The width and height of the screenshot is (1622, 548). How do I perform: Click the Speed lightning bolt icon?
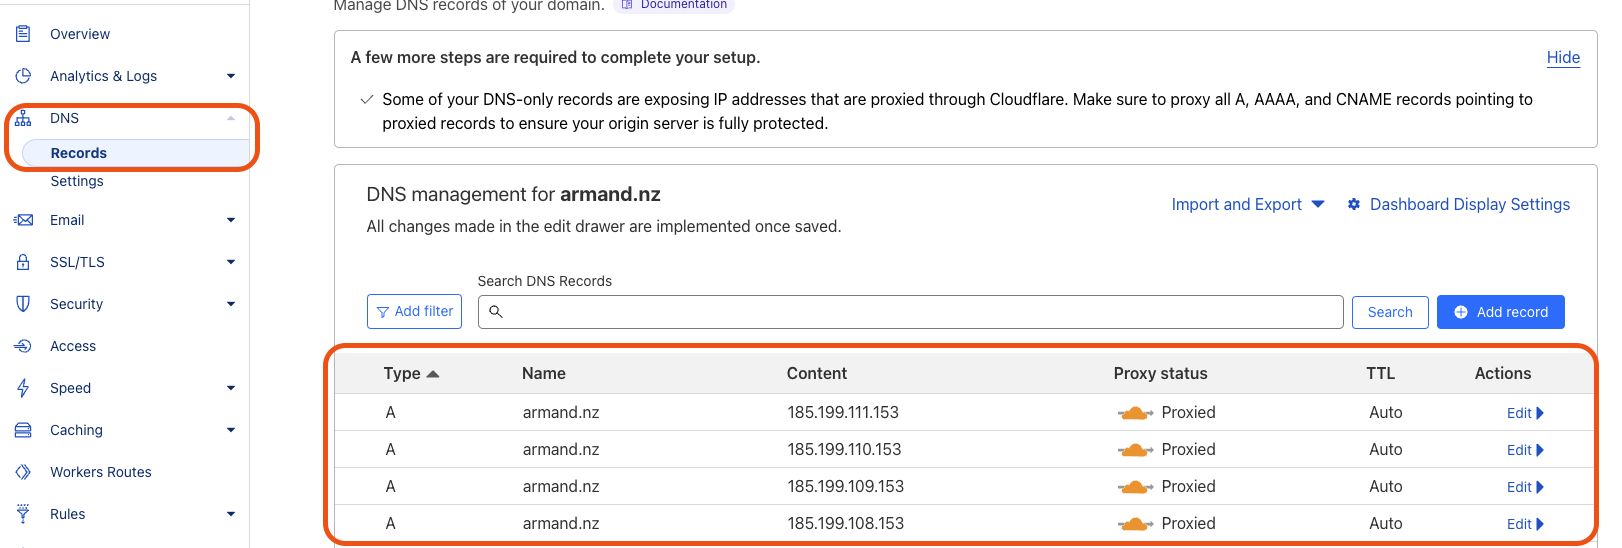(23, 388)
